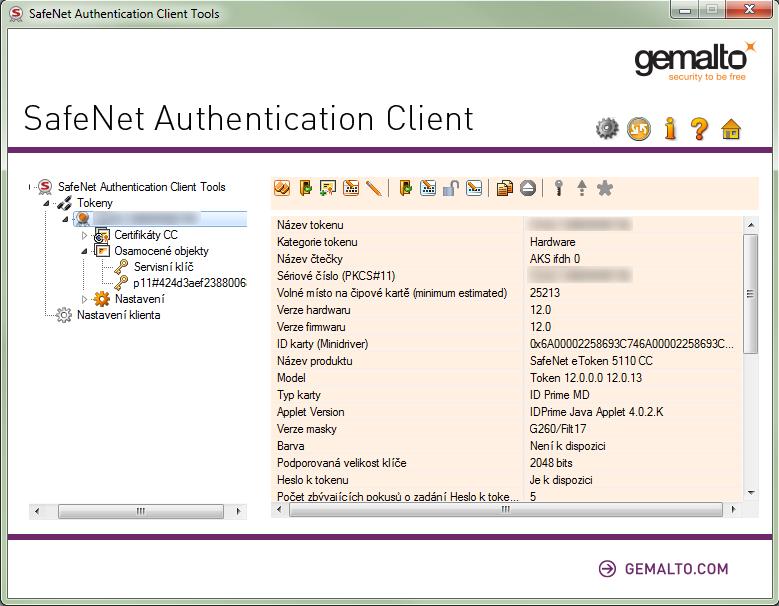779x606 pixels.
Task: Click the Initialize Token eraser icon
Action: click(282, 188)
